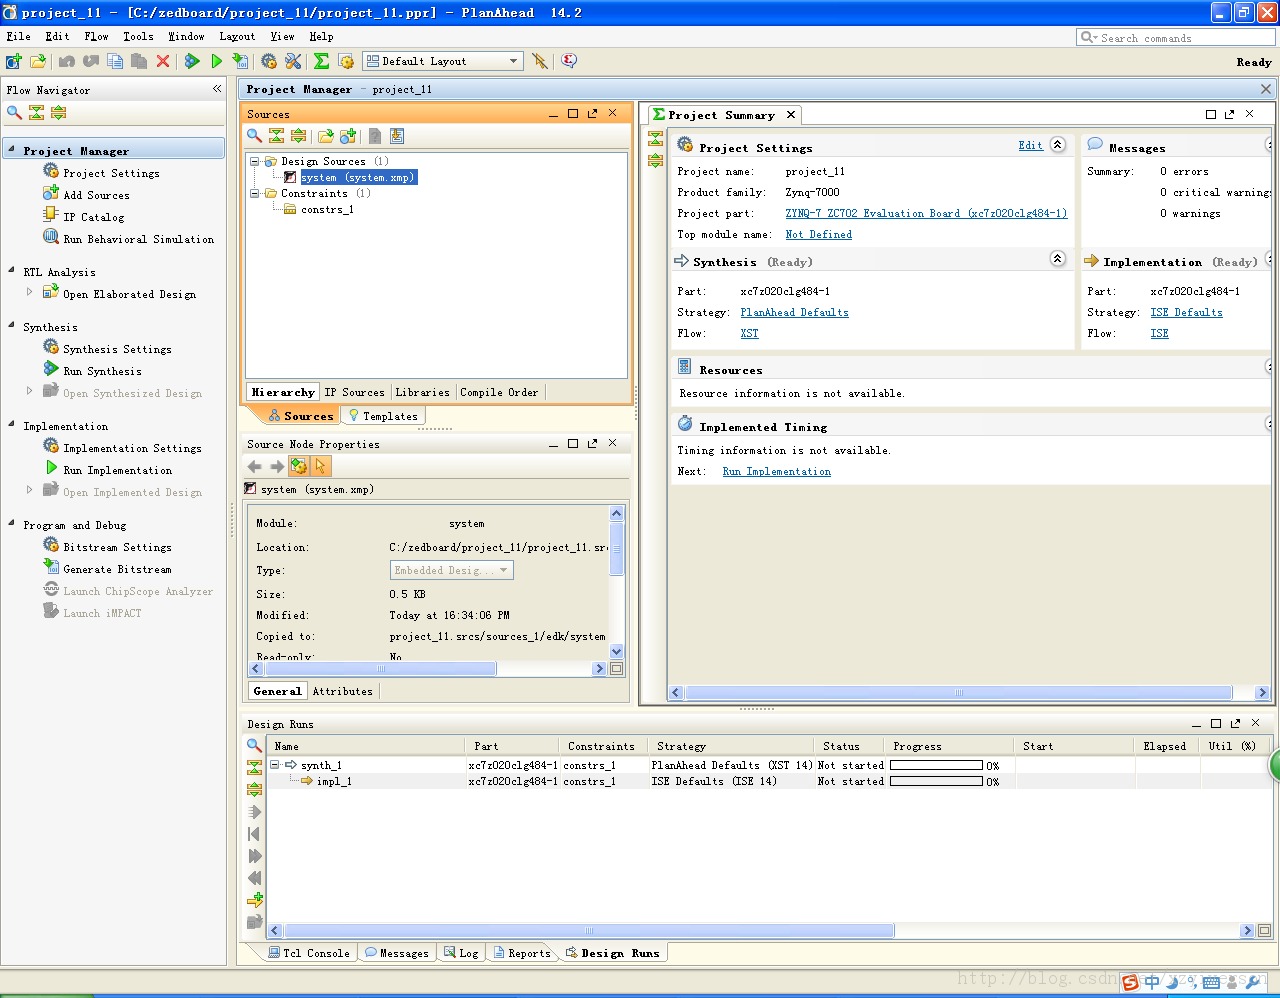Click the ISE Defaults strategy link
The width and height of the screenshot is (1280, 998).
coord(1186,312)
